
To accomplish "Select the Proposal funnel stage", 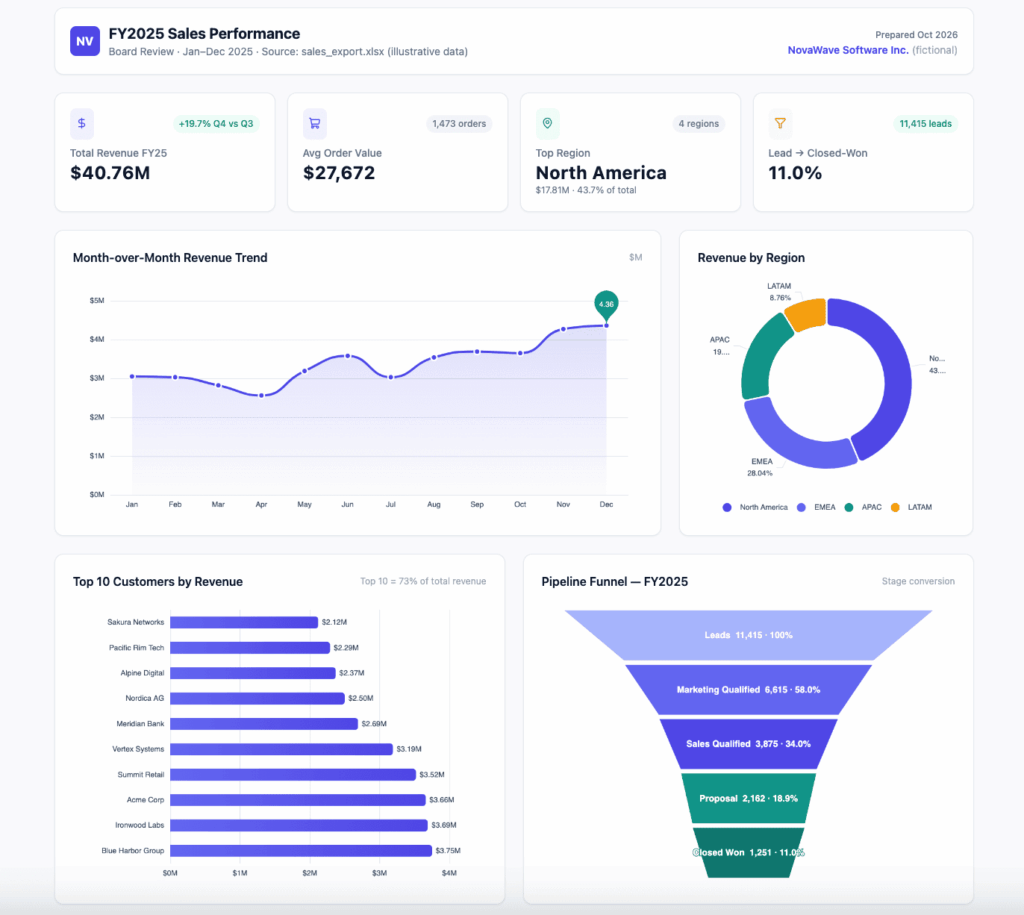I will [748, 799].
